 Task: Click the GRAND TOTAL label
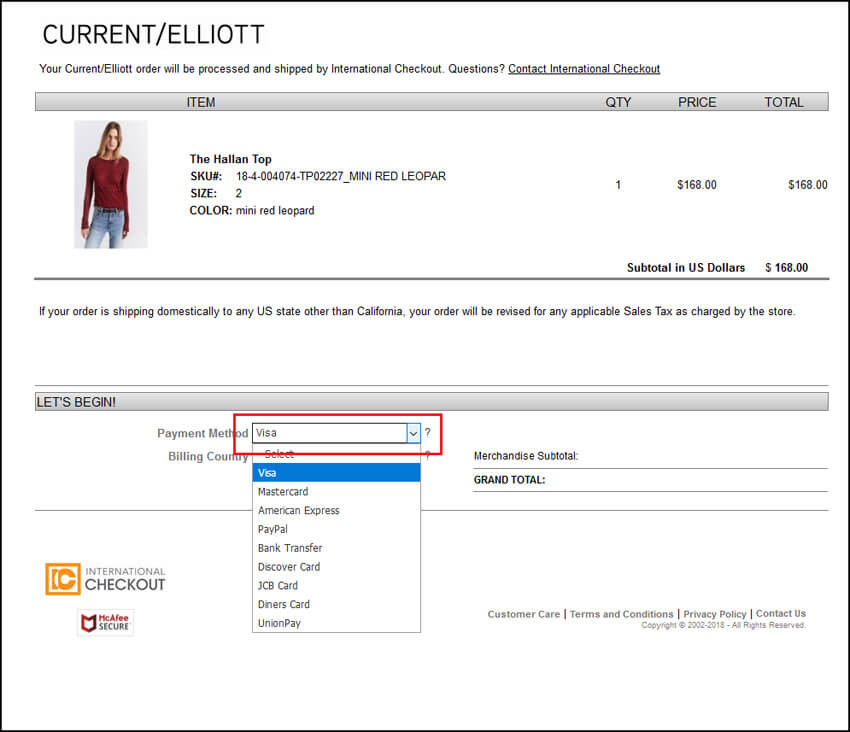(x=509, y=480)
